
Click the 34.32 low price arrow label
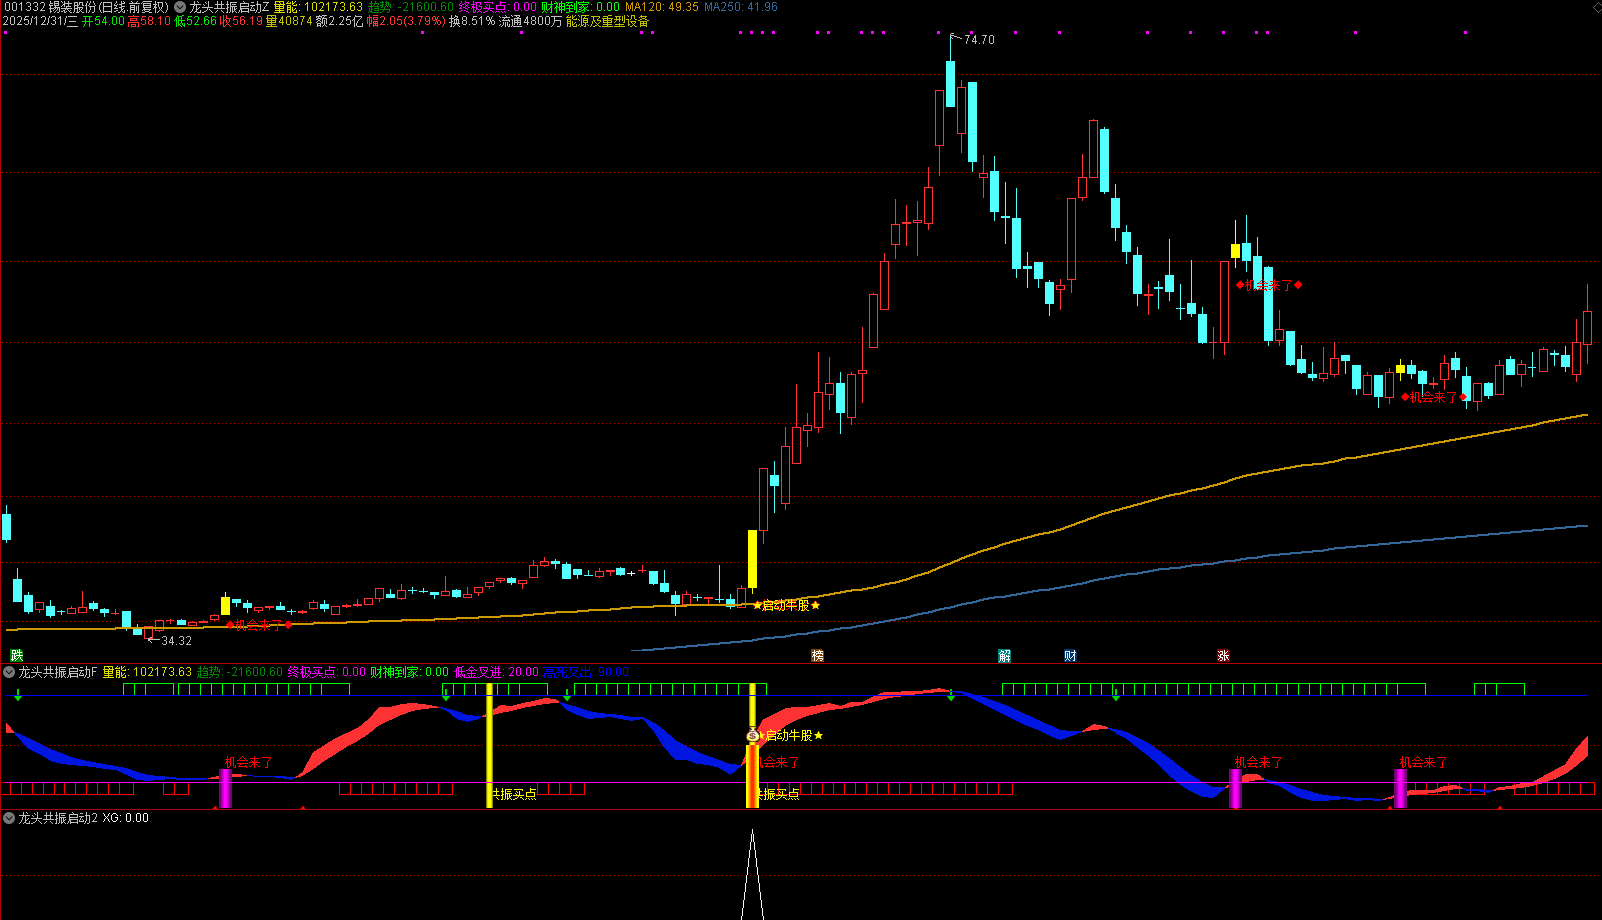pos(174,641)
